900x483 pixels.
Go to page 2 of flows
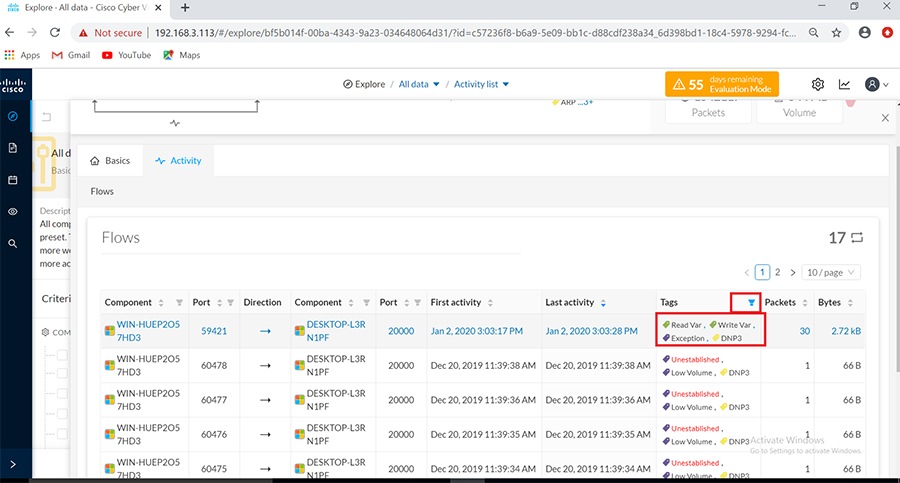coord(778,272)
